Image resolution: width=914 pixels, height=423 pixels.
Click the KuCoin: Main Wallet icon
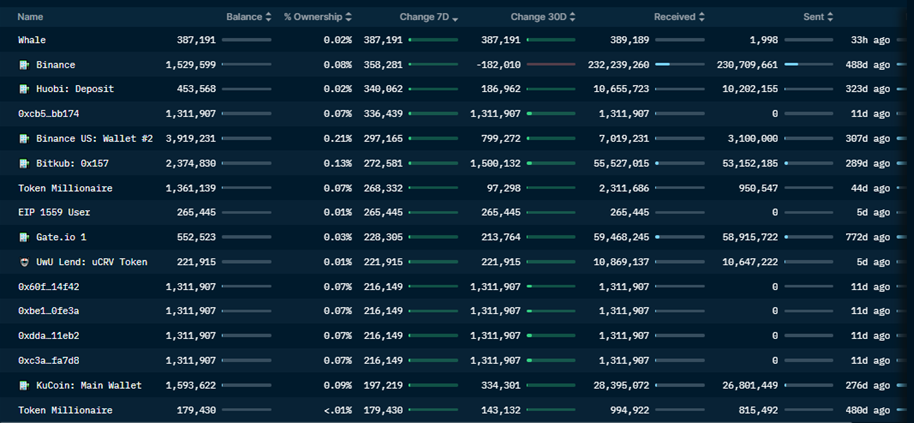pyautogui.click(x=24, y=386)
